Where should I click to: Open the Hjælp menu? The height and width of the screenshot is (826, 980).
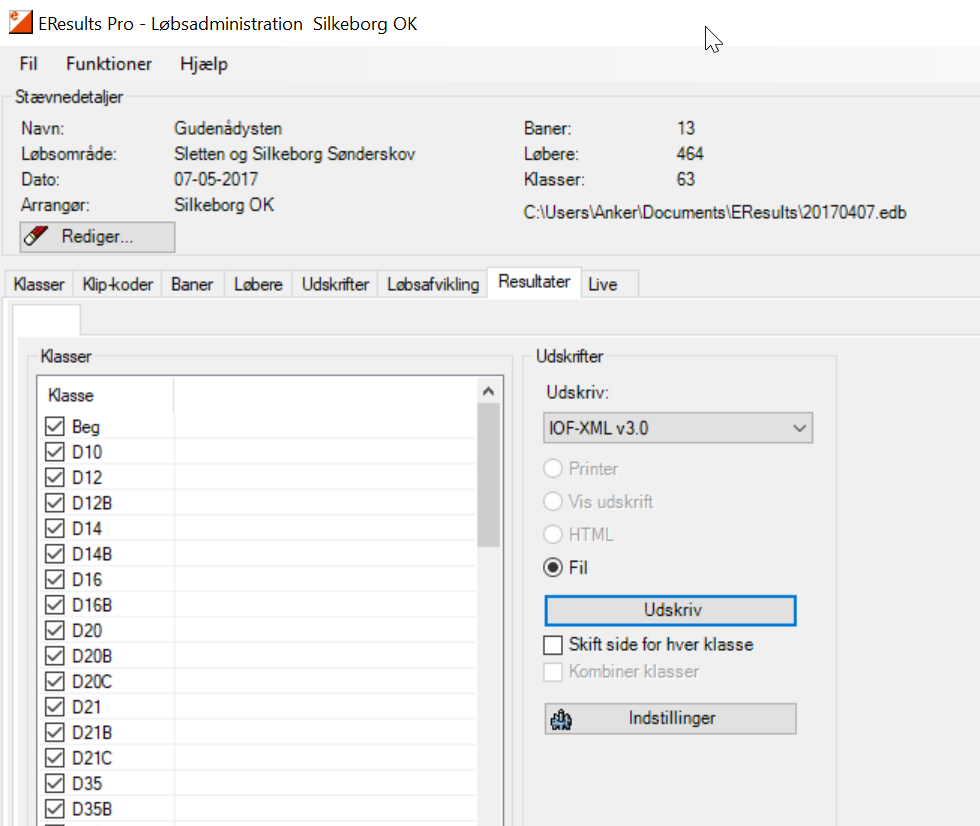click(x=204, y=64)
